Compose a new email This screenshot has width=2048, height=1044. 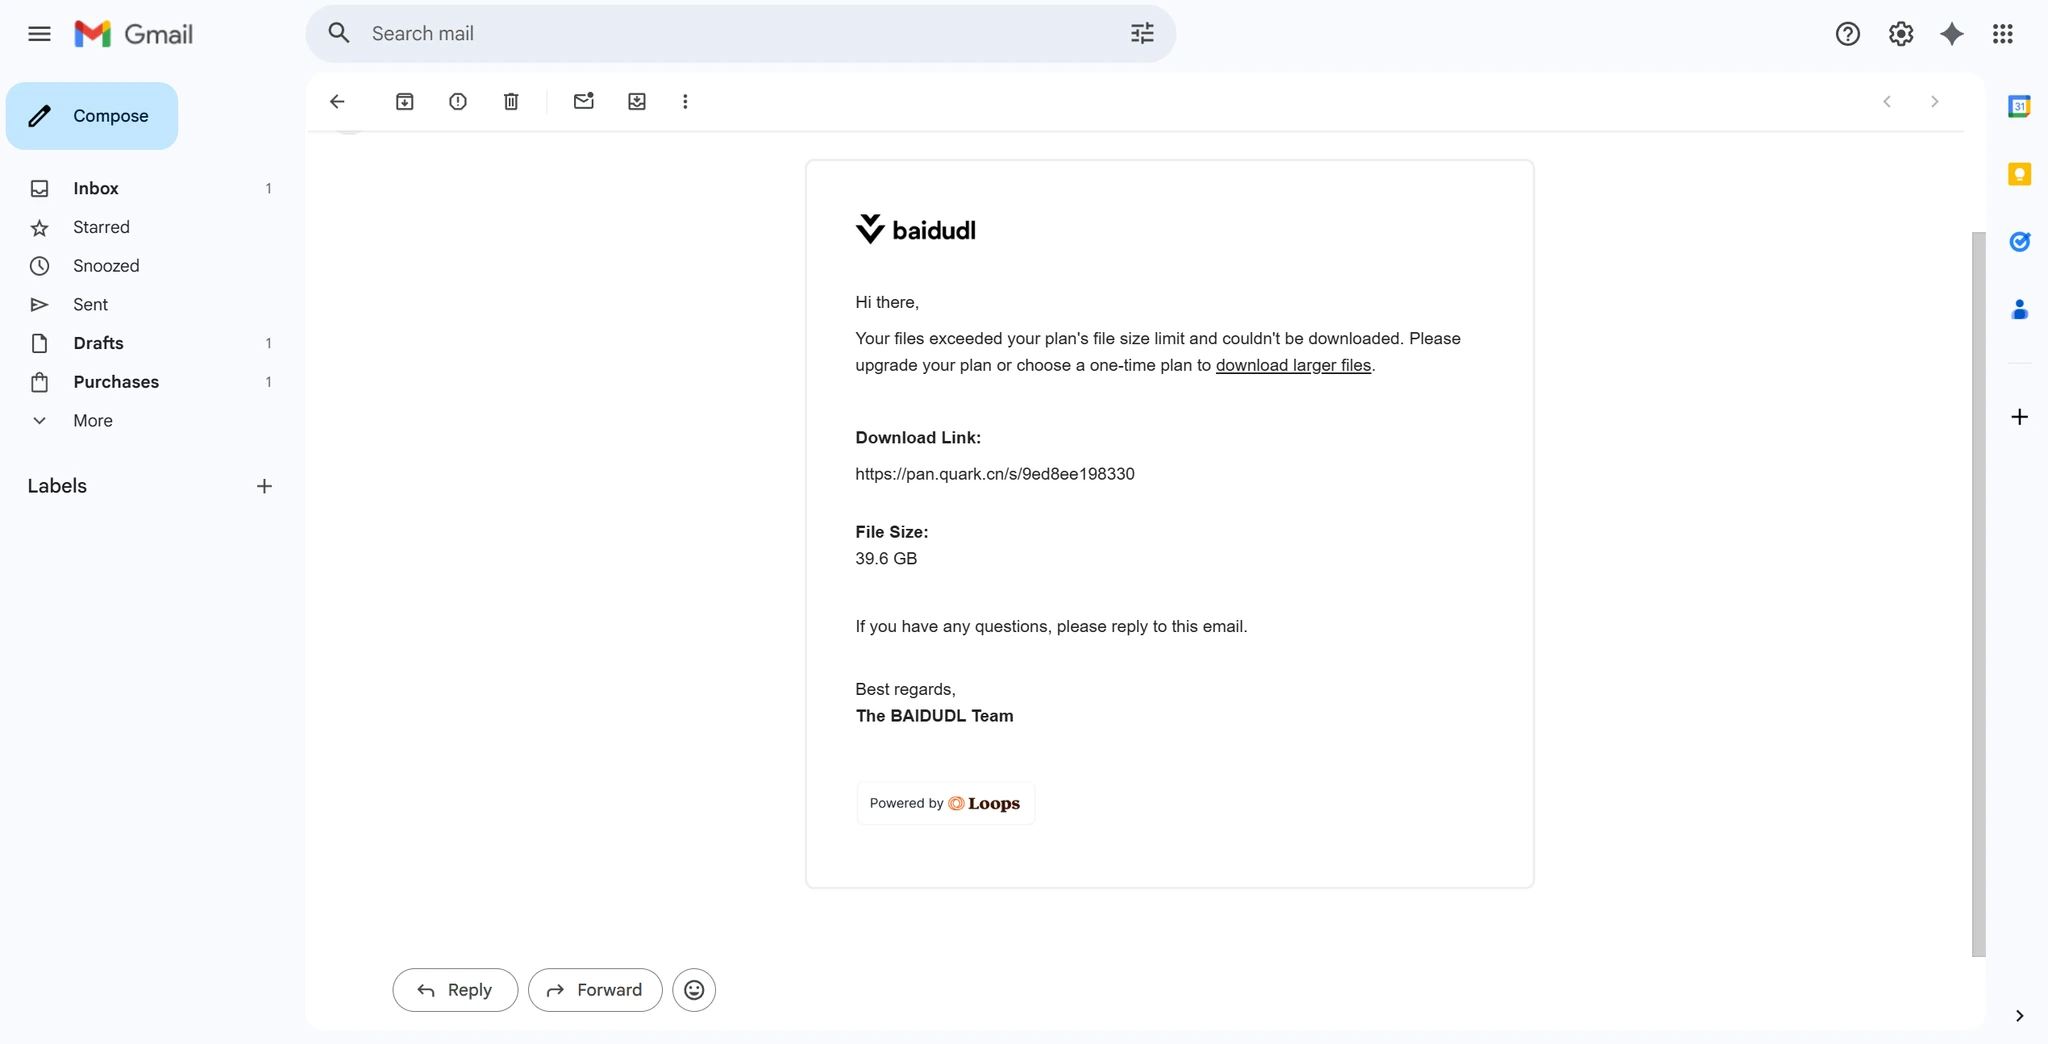tap(92, 116)
